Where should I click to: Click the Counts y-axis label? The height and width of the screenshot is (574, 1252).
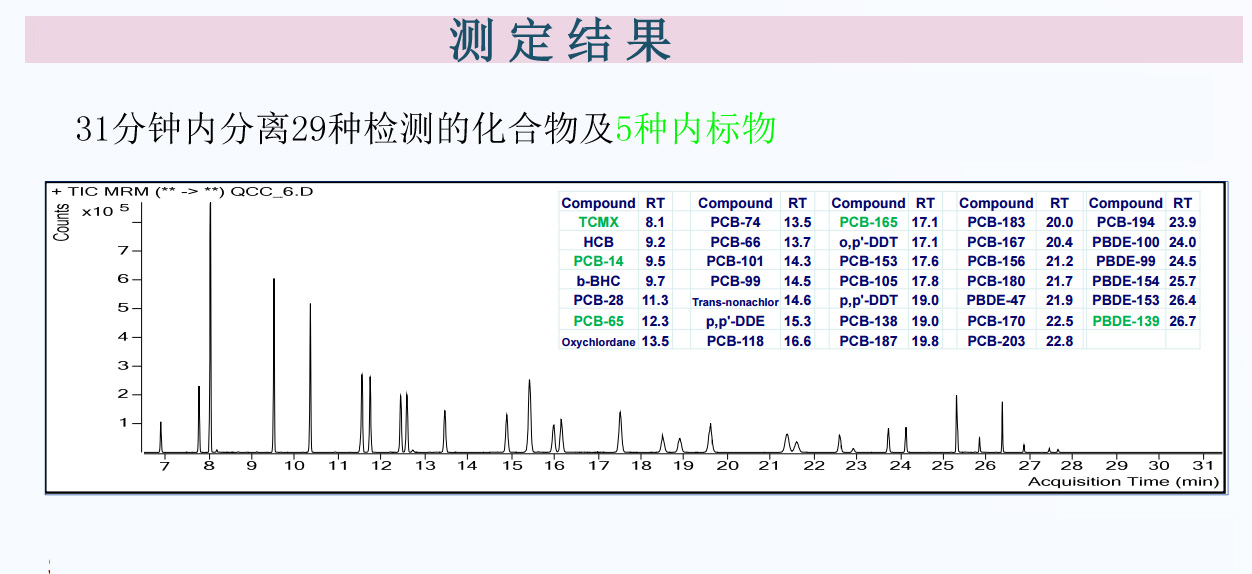[62, 222]
